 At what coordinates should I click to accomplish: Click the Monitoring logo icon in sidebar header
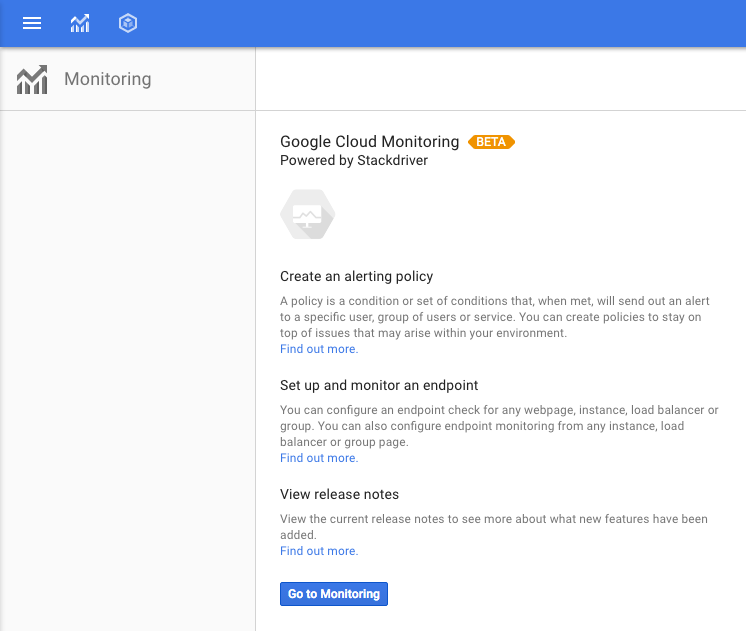32,79
